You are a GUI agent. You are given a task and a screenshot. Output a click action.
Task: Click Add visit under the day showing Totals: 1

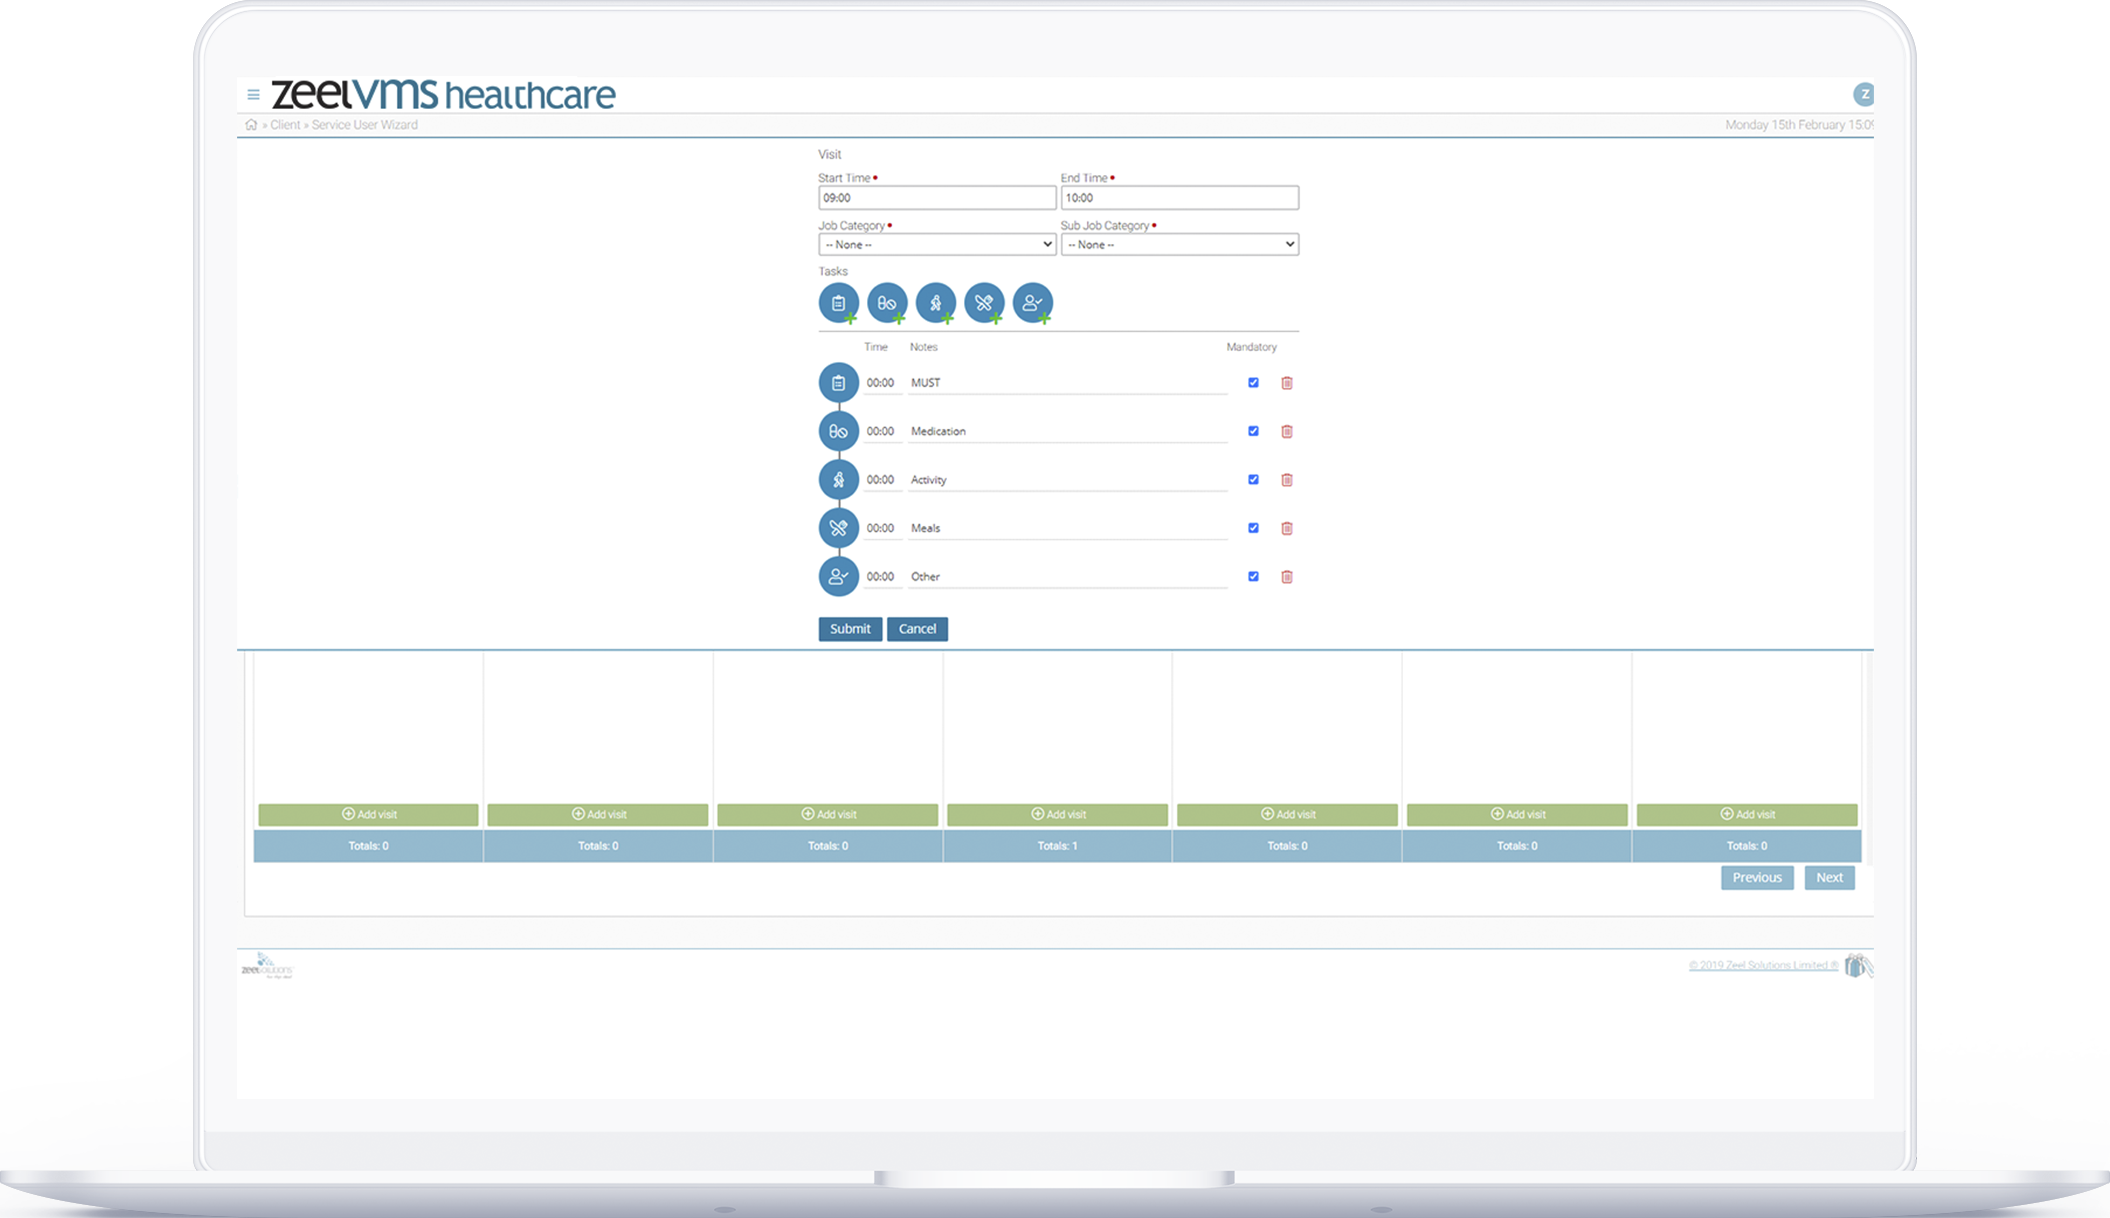pos(1057,813)
